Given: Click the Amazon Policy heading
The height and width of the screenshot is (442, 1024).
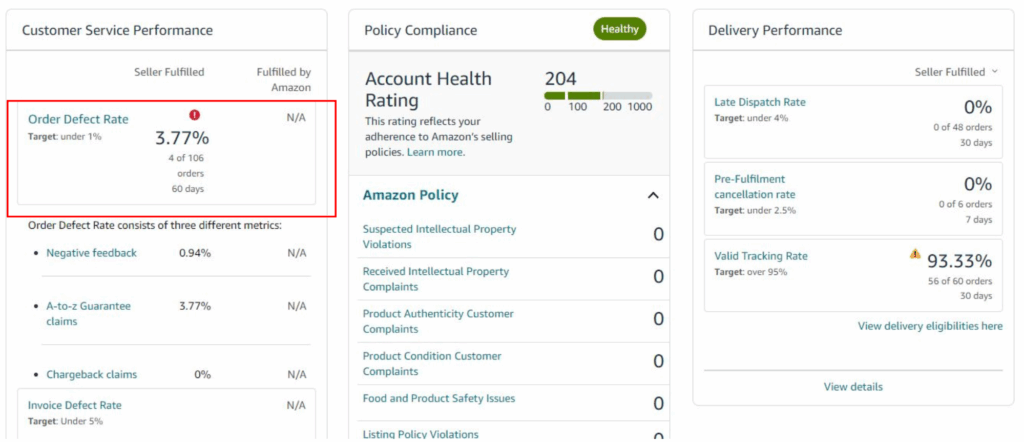Looking at the screenshot, I should (411, 195).
